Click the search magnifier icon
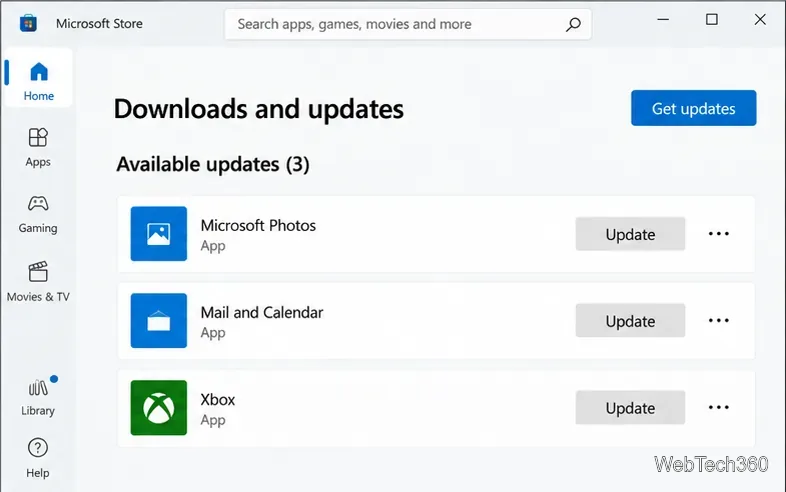 tap(573, 24)
